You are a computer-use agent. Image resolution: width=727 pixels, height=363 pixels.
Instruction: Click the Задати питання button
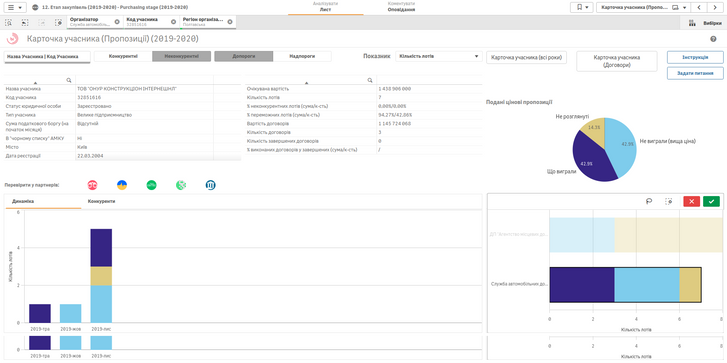click(x=695, y=73)
